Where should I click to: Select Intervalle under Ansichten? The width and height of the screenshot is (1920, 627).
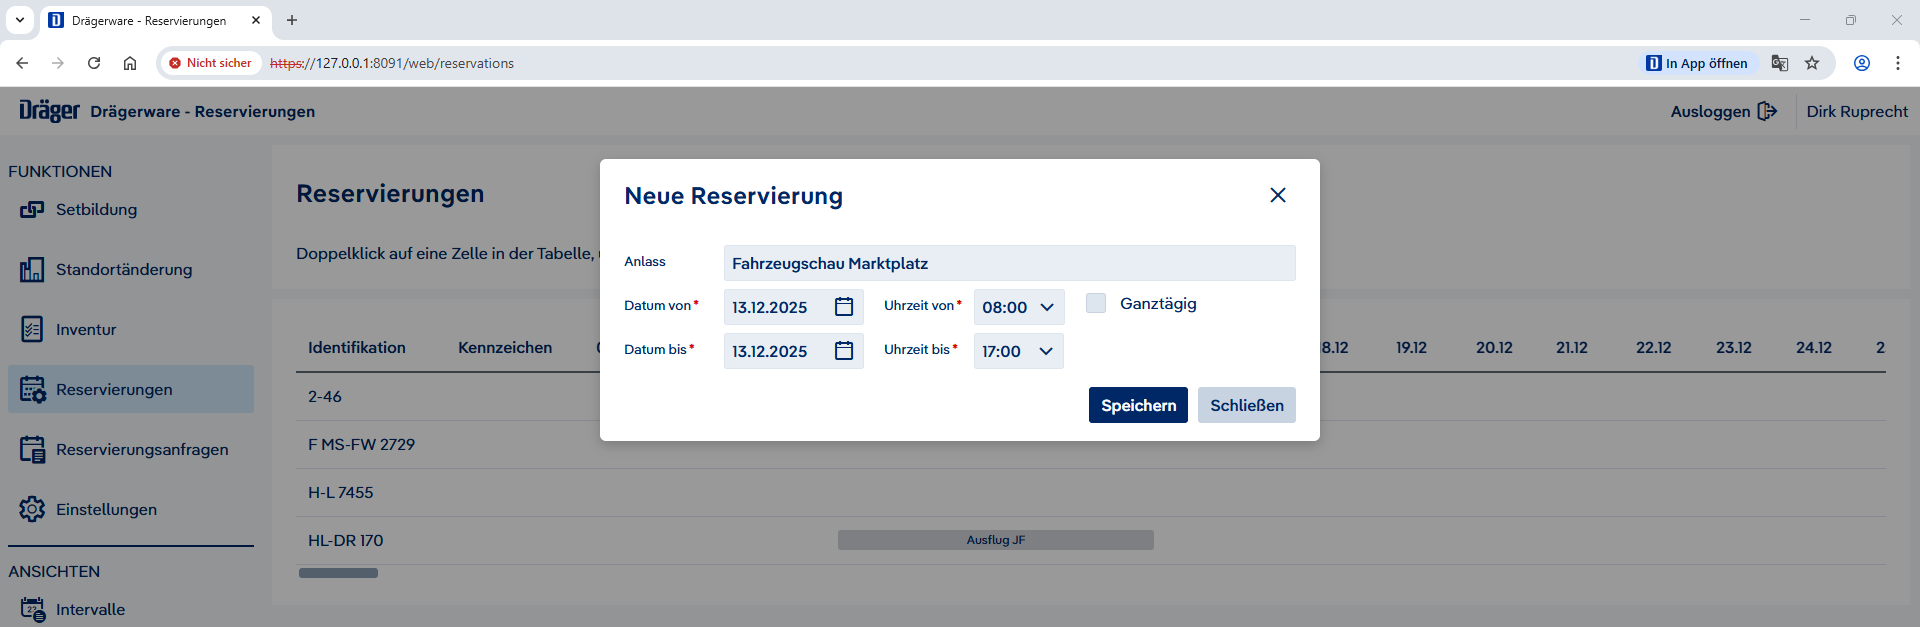tap(90, 609)
